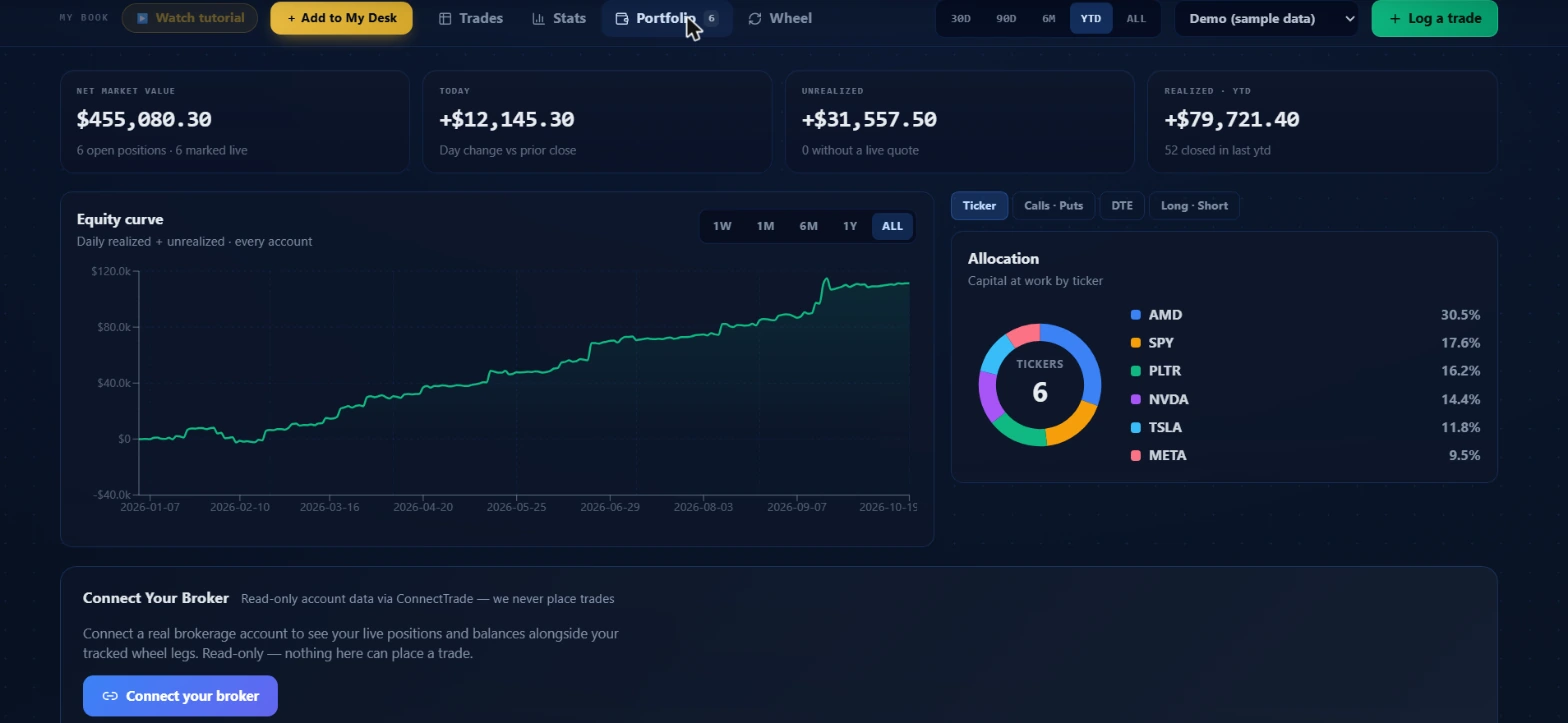The height and width of the screenshot is (723, 1568).
Task: Click the META pink color swatch
Action: click(x=1135, y=455)
